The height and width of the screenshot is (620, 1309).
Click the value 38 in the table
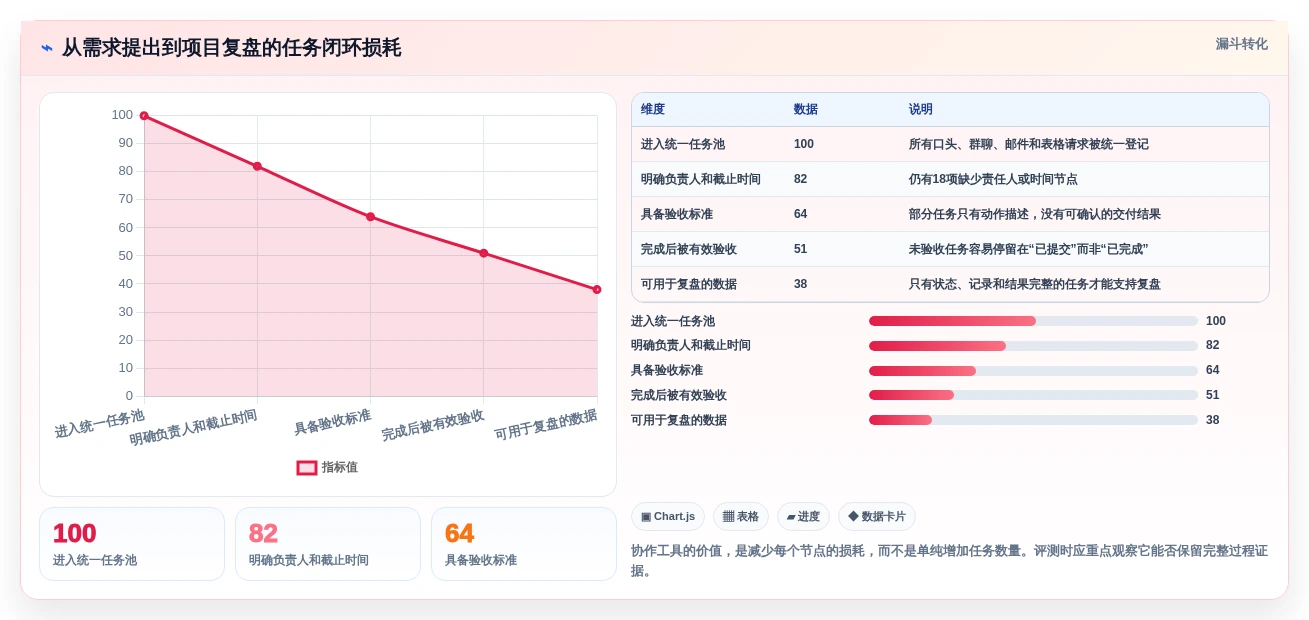tap(800, 284)
